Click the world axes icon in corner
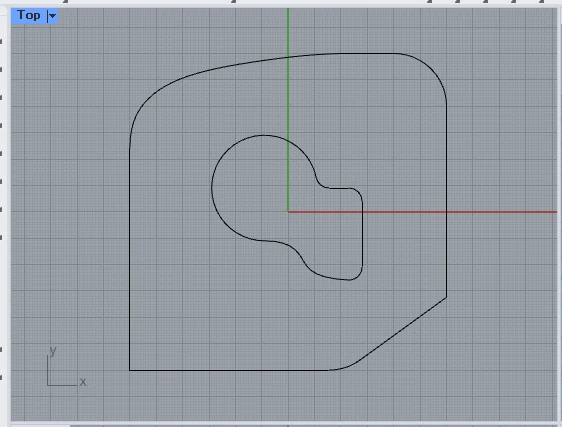The image size is (562, 427). coord(66,366)
